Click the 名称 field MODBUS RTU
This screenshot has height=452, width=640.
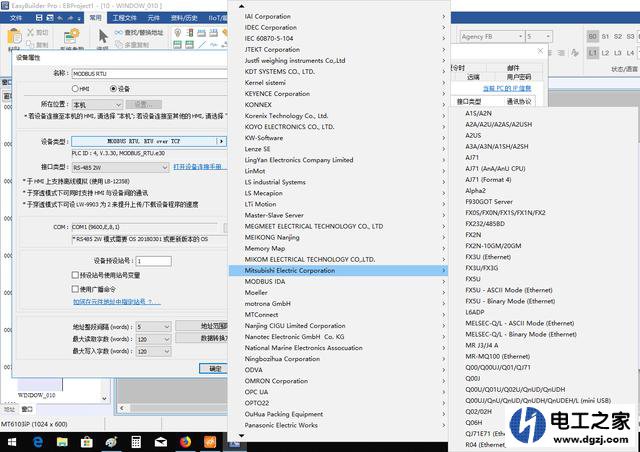tap(149, 74)
